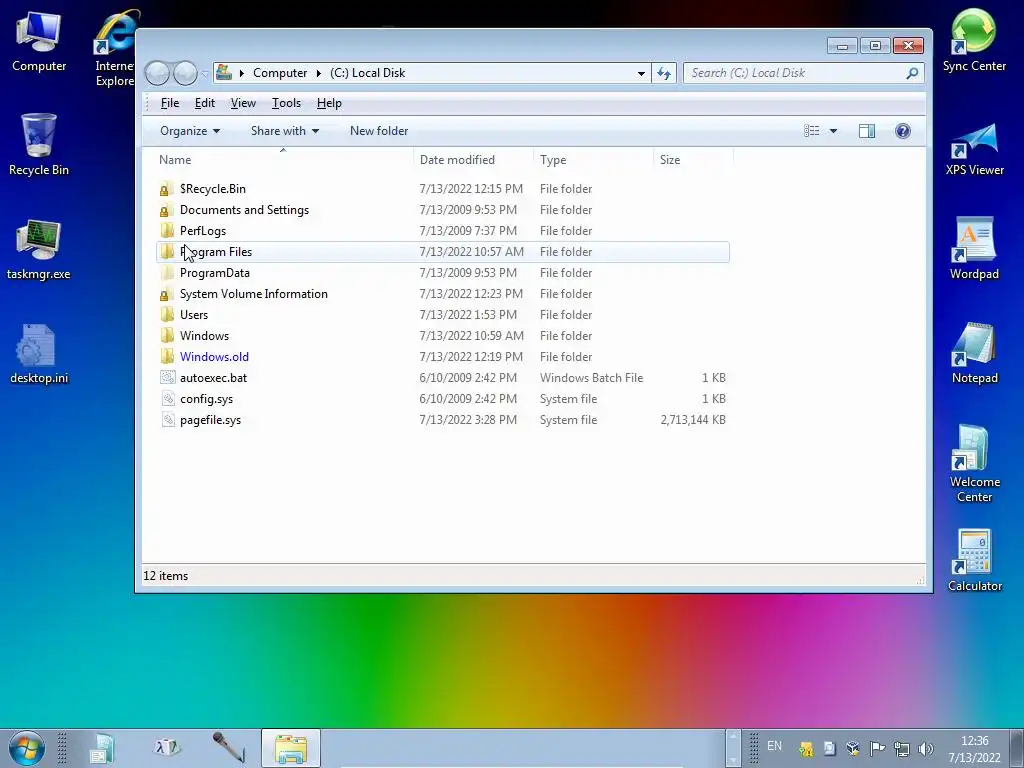Expand the root breadcrumb arrow

(x=241, y=73)
